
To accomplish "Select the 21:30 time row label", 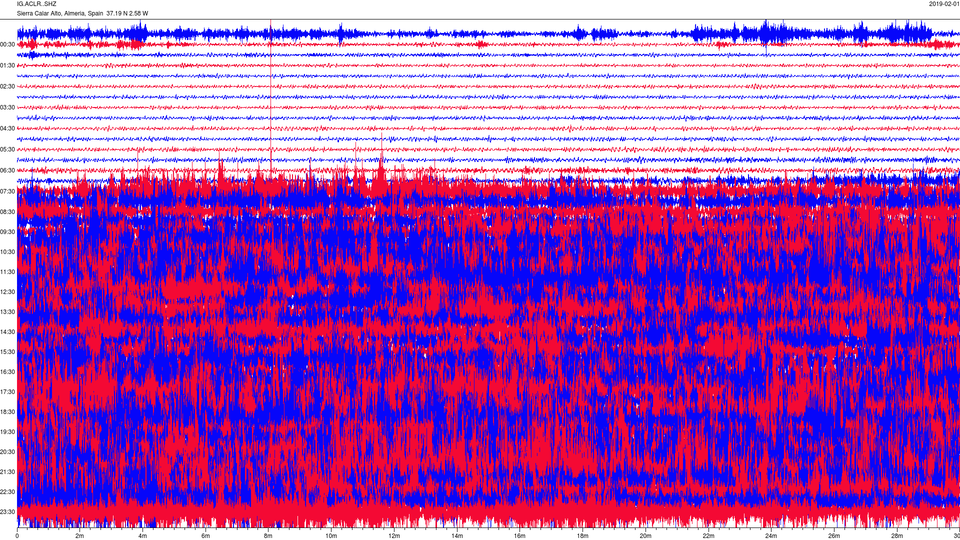I will [7, 472].
